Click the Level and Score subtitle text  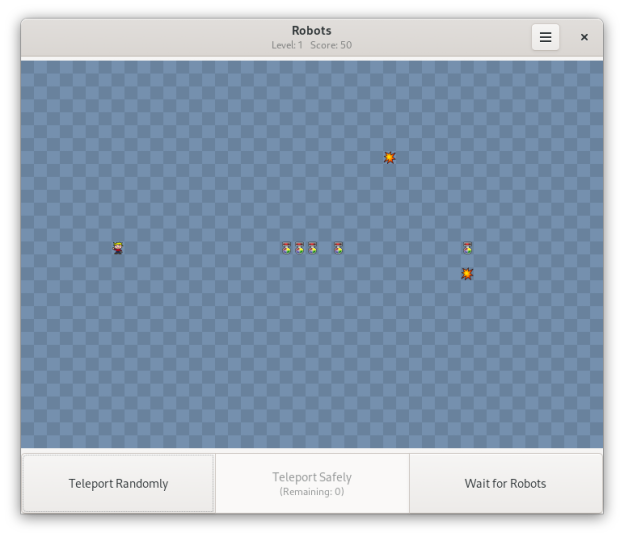(311, 45)
